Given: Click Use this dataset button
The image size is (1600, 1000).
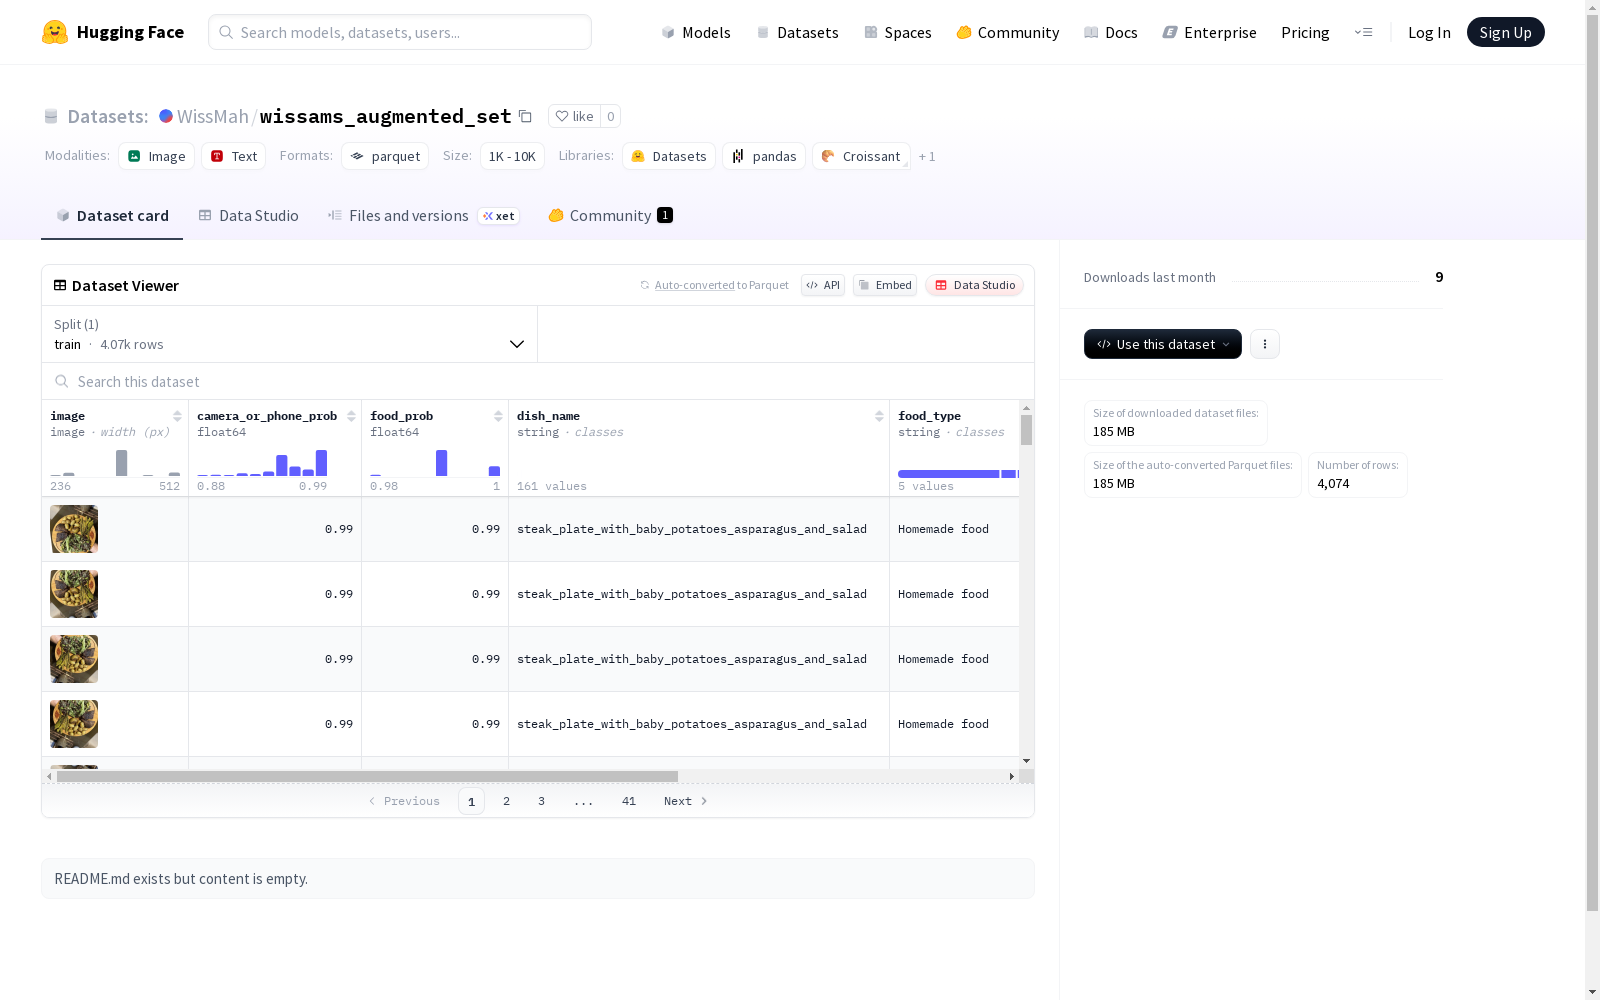Looking at the screenshot, I should 1163,344.
